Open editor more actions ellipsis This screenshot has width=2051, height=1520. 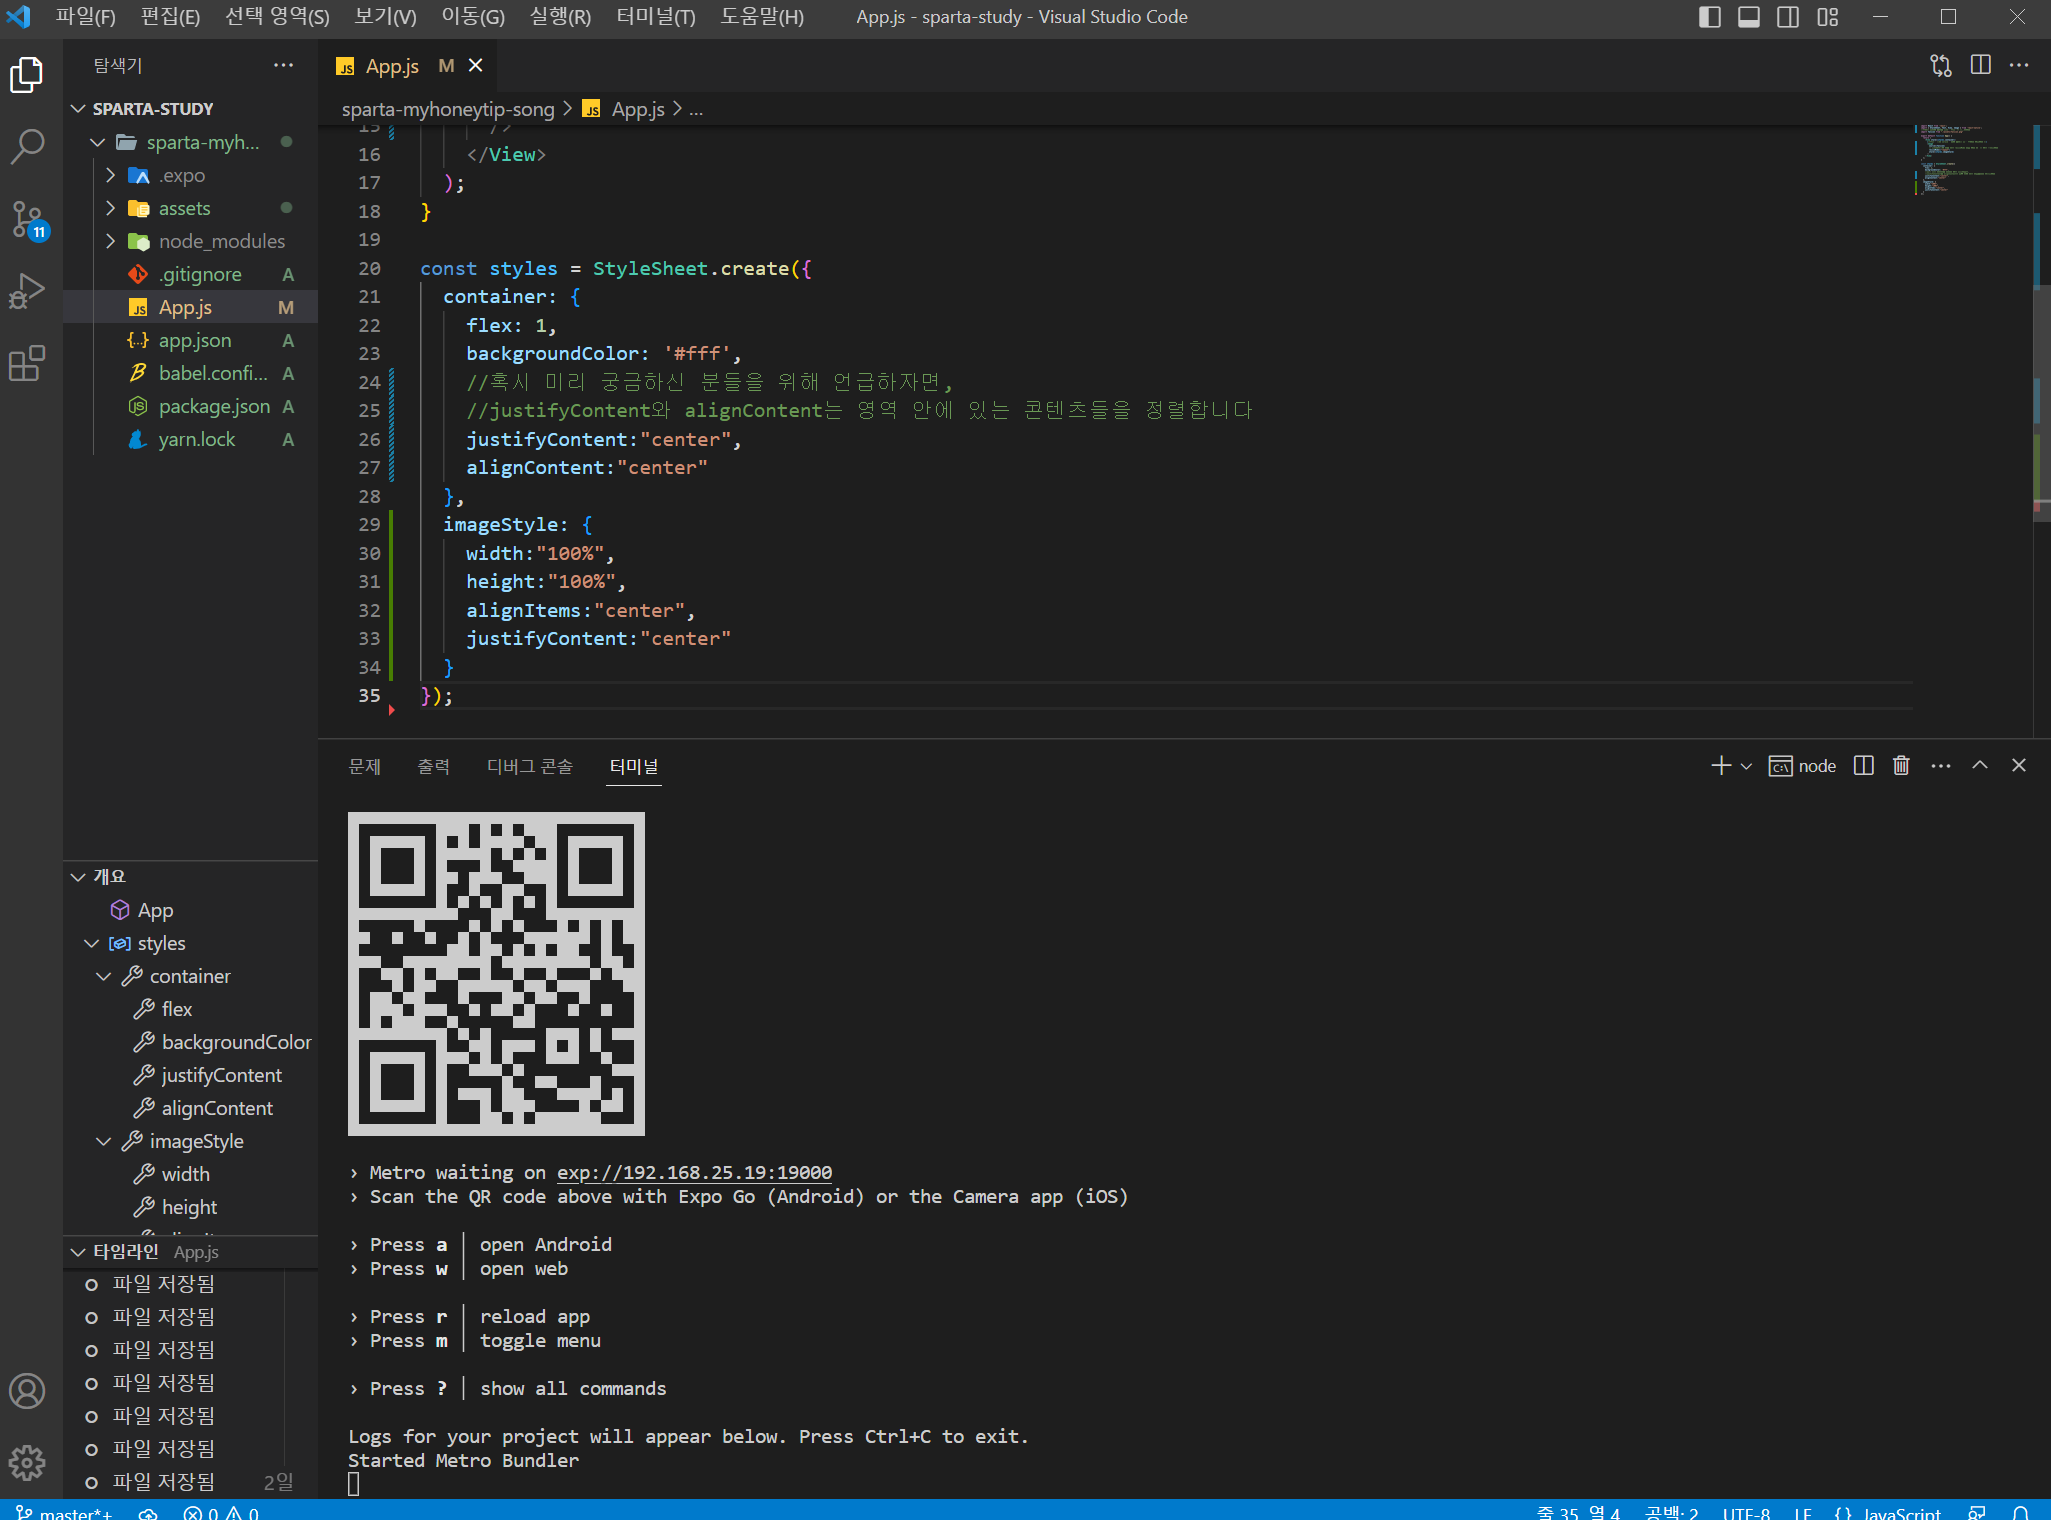click(x=2019, y=65)
